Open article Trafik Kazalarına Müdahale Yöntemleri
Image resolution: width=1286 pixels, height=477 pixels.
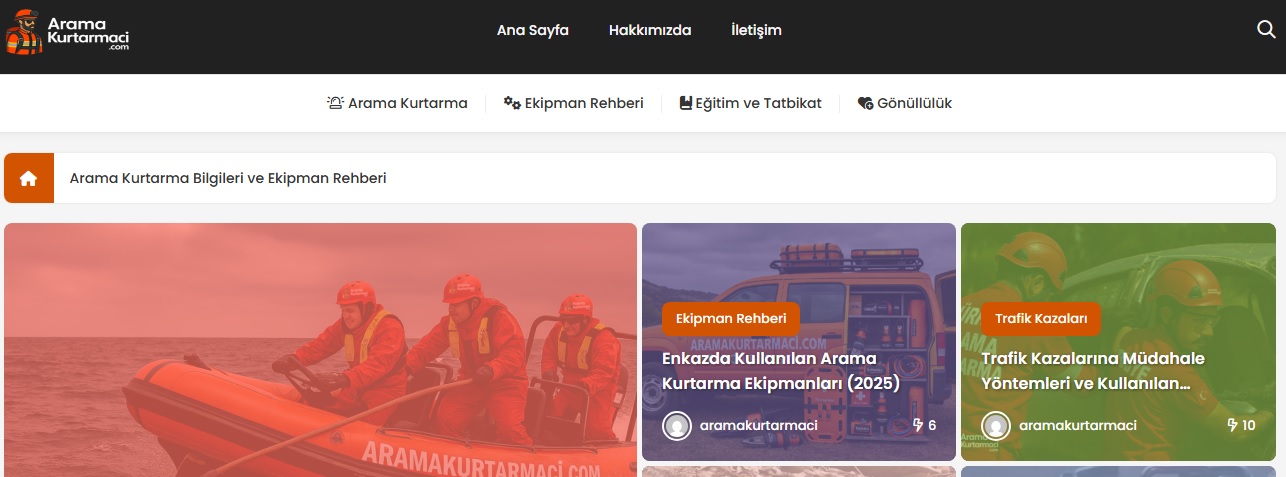pyautogui.click(x=1092, y=371)
